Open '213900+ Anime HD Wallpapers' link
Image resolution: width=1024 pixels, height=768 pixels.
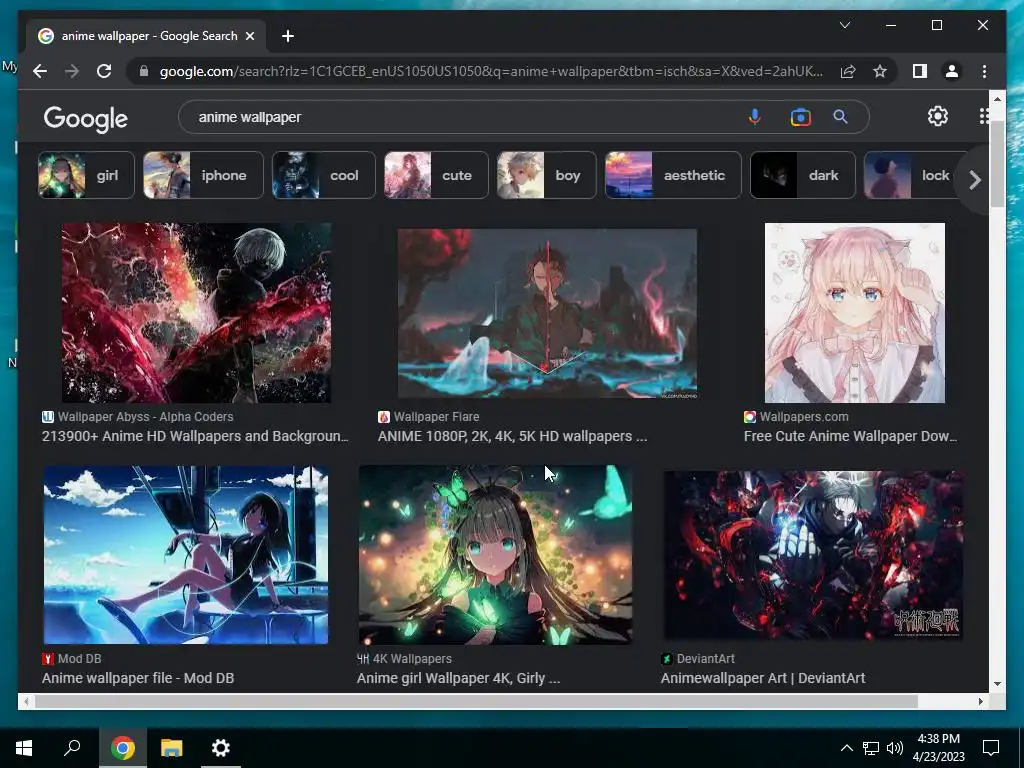[195, 436]
